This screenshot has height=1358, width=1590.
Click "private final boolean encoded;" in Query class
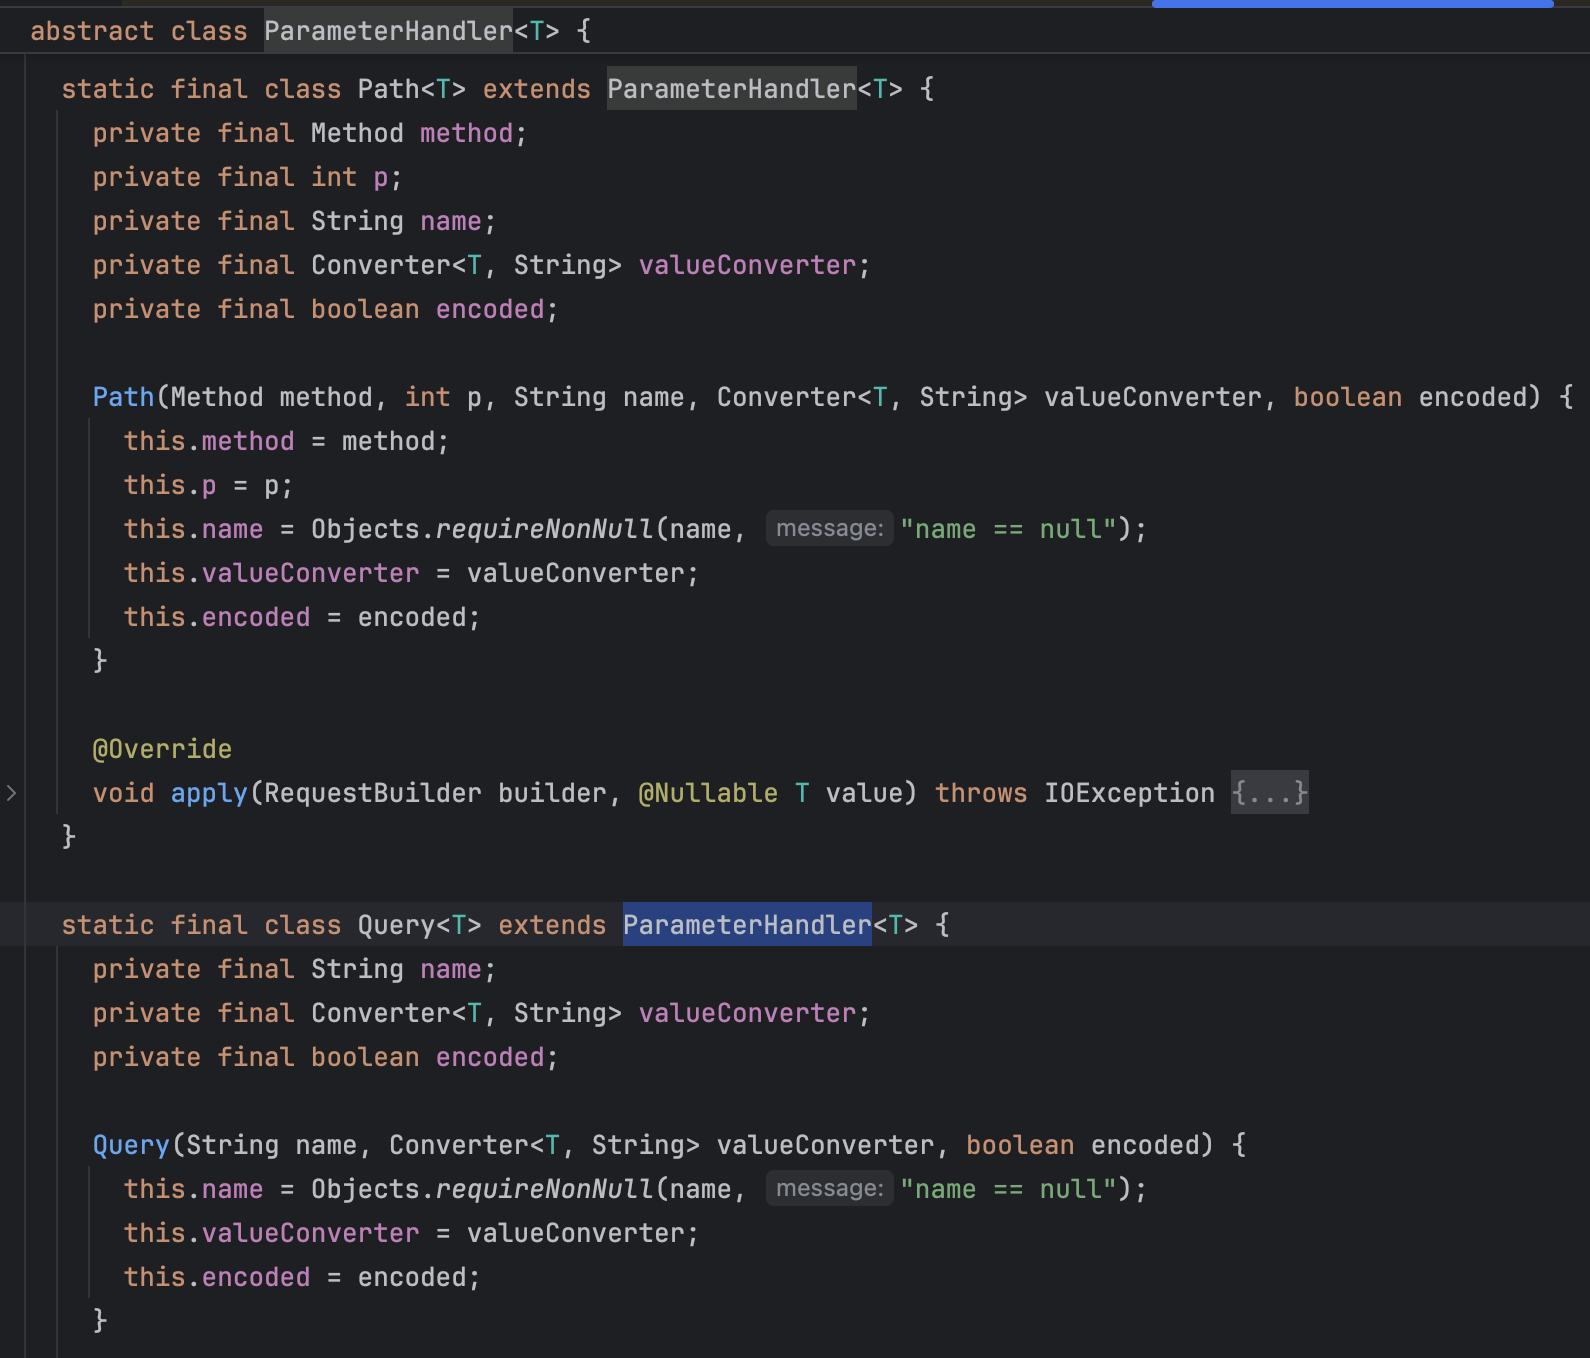coord(326,1057)
